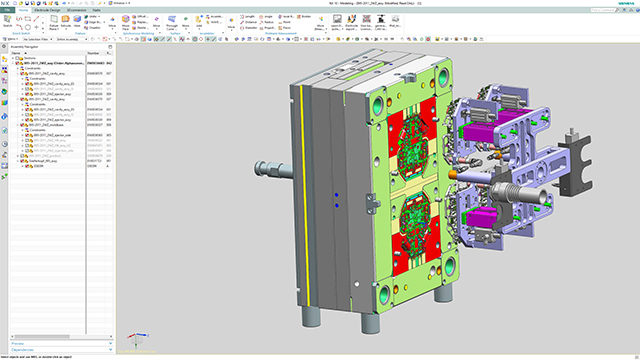Switch to the Electrode Design tab
Screen dimensions: 640x360
click(x=47, y=10)
